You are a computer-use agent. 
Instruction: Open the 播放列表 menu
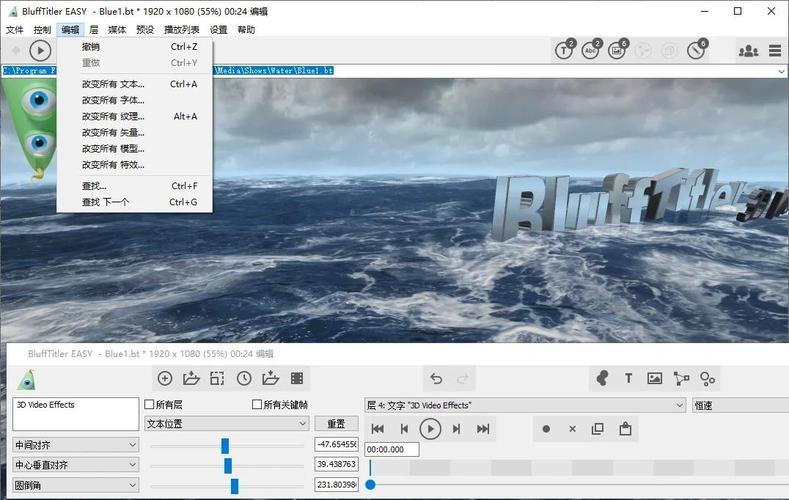182,30
